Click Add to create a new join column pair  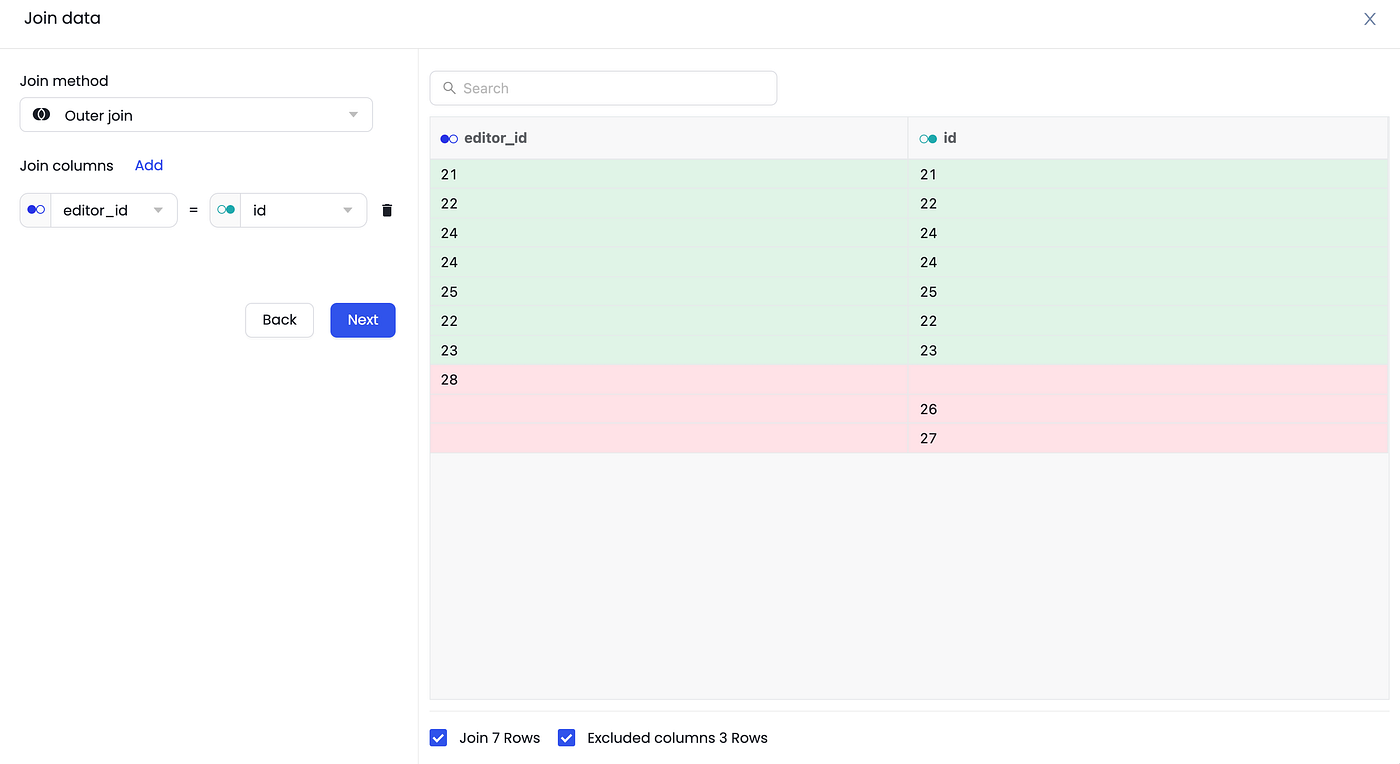(x=148, y=165)
